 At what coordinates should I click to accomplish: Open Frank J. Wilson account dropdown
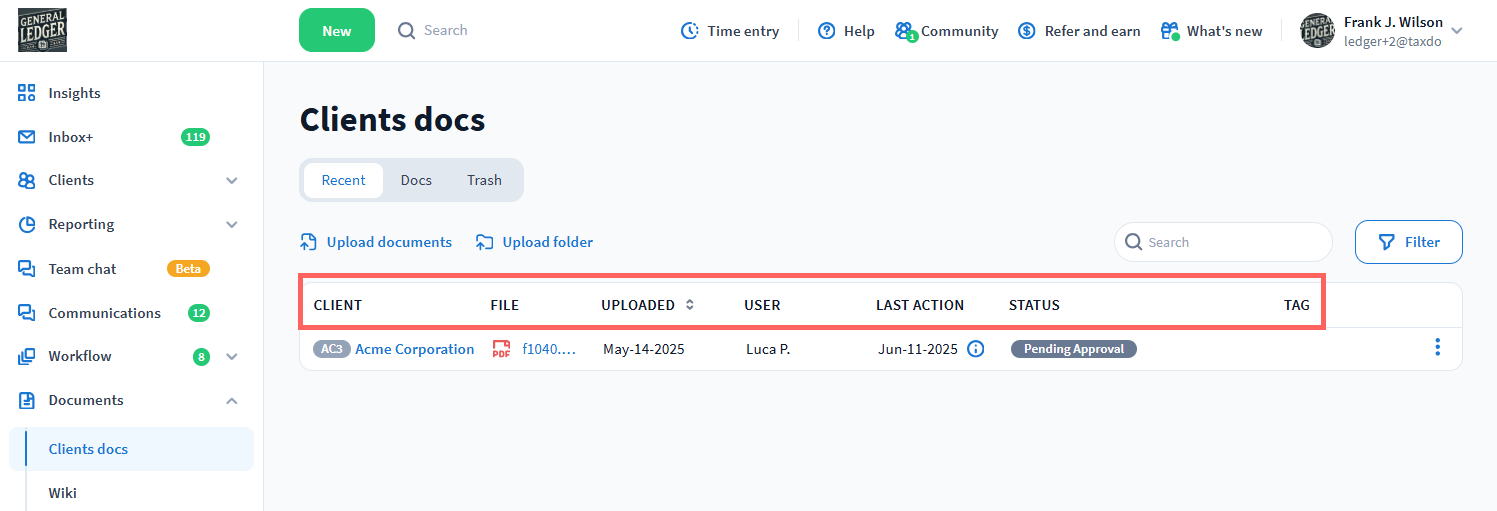[1457, 31]
